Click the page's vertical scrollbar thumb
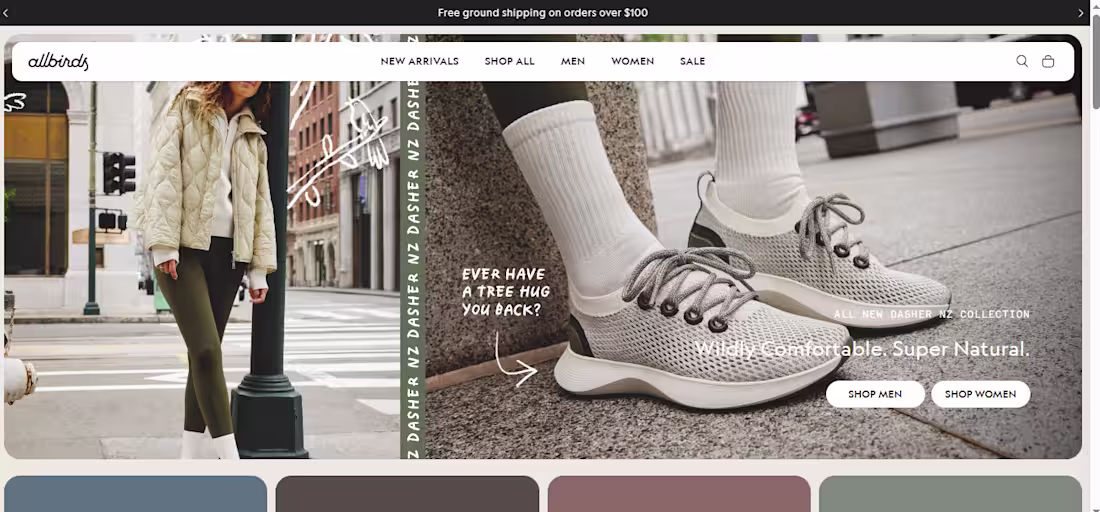 point(1095,60)
